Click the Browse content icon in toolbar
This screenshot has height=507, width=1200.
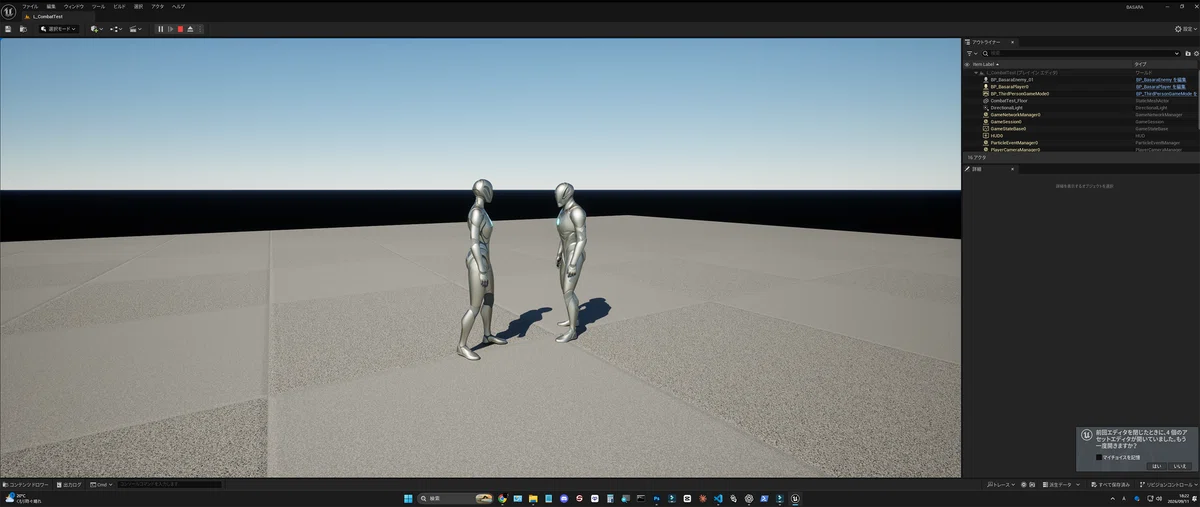click(23, 29)
